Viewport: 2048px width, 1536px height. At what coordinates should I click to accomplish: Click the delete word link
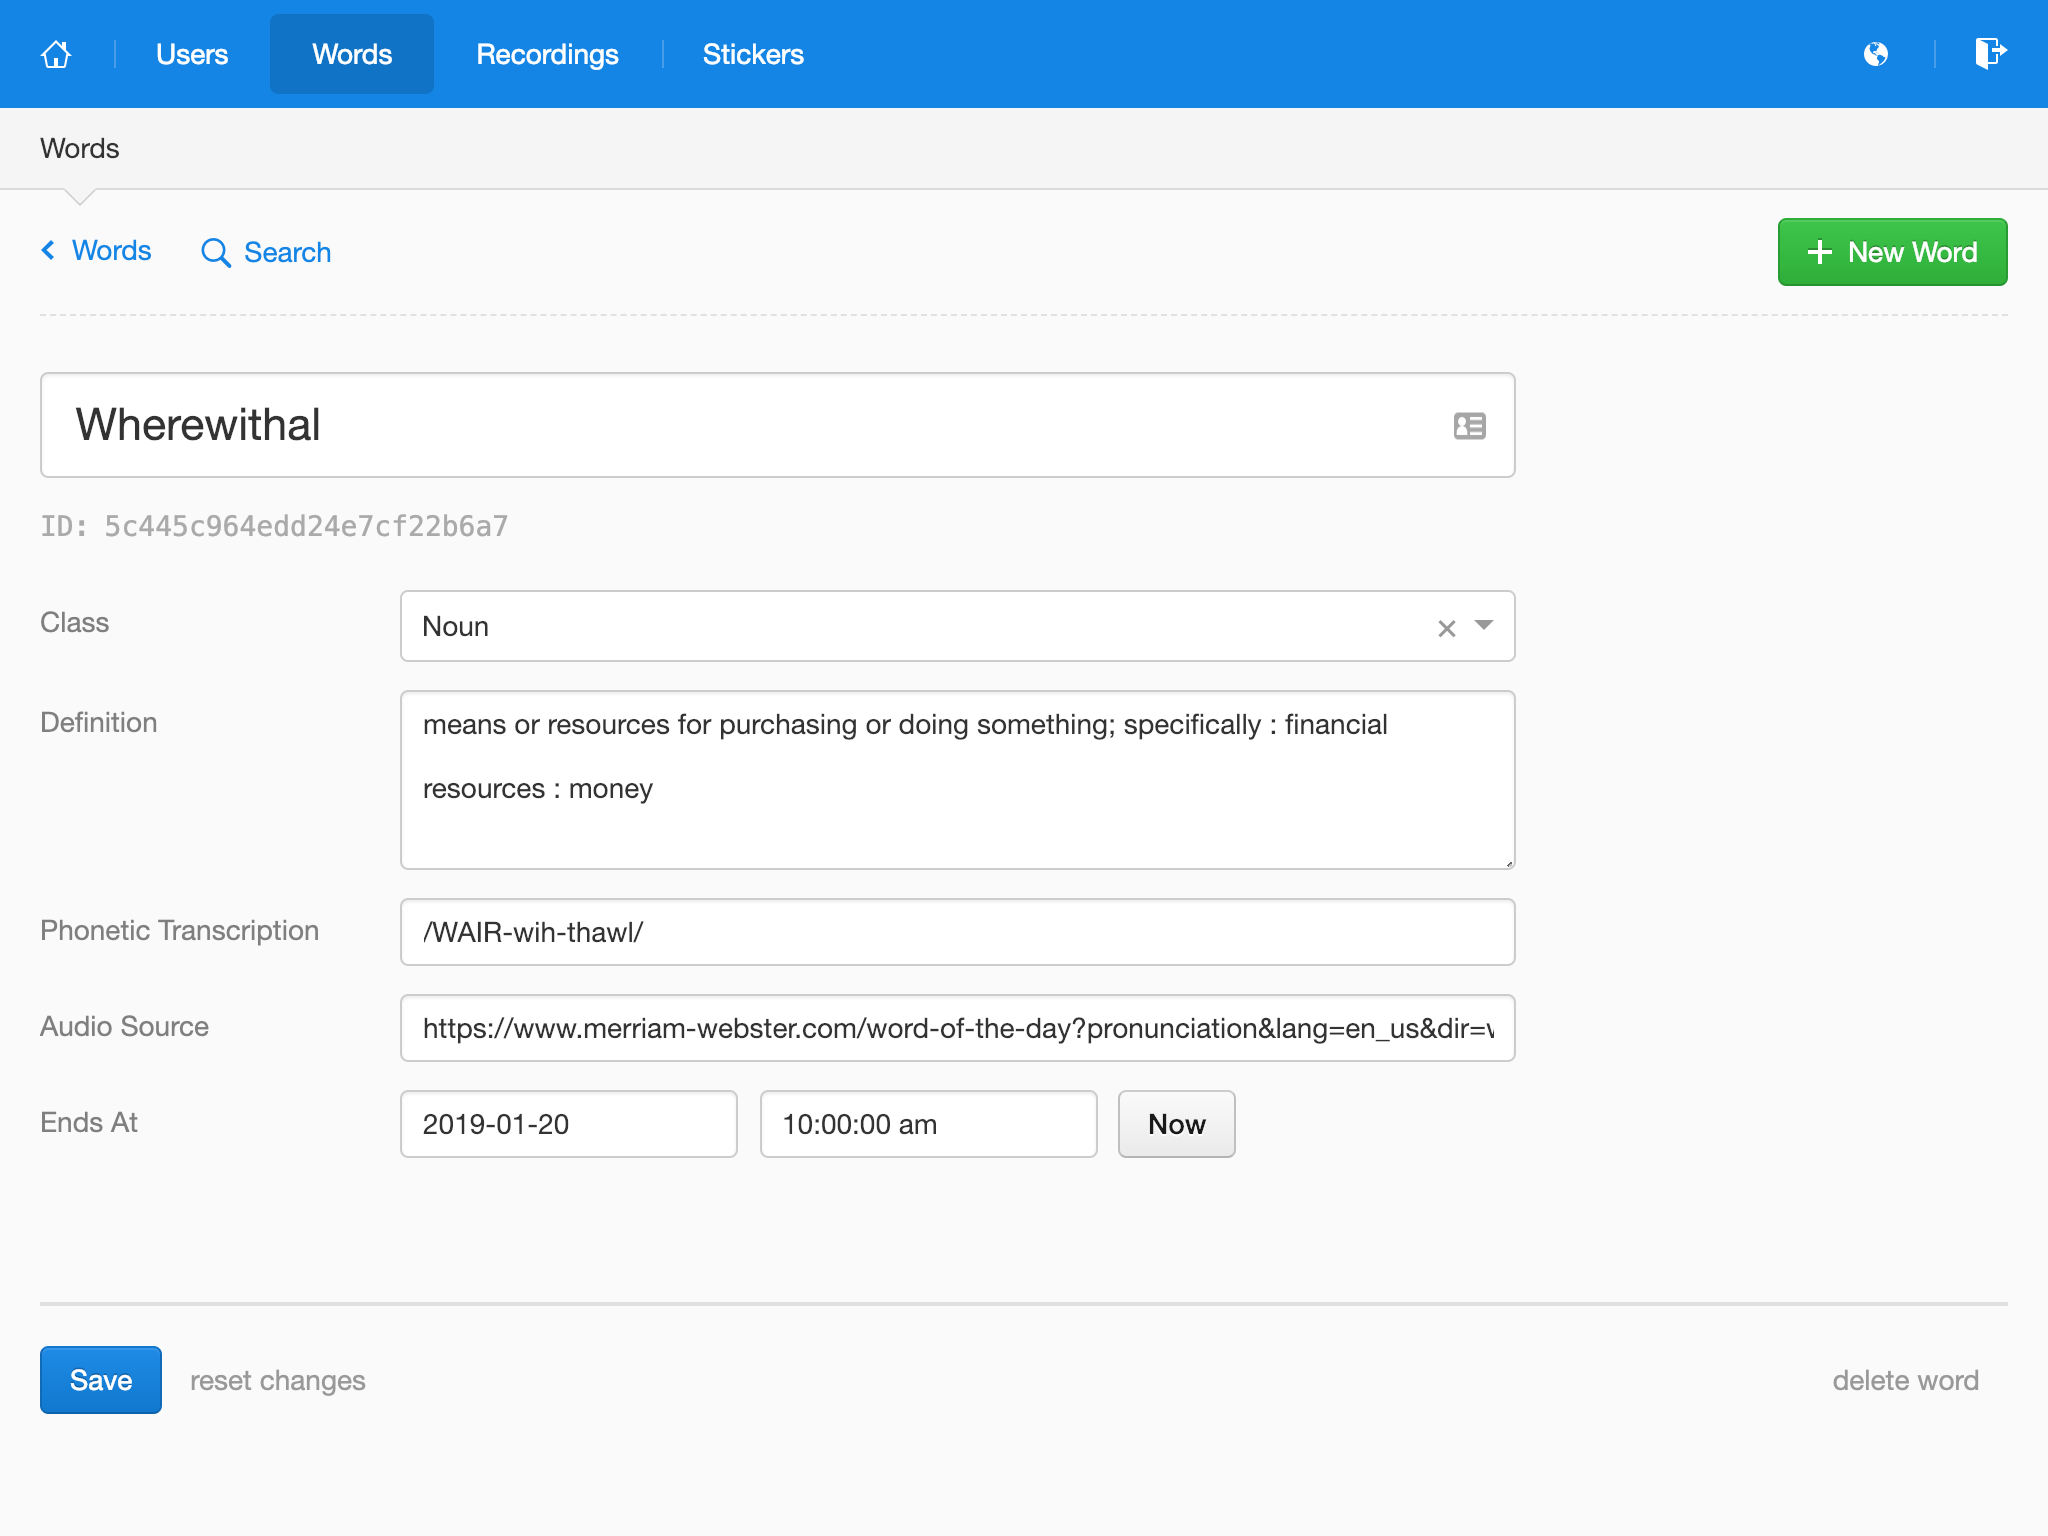pos(1905,1381)
